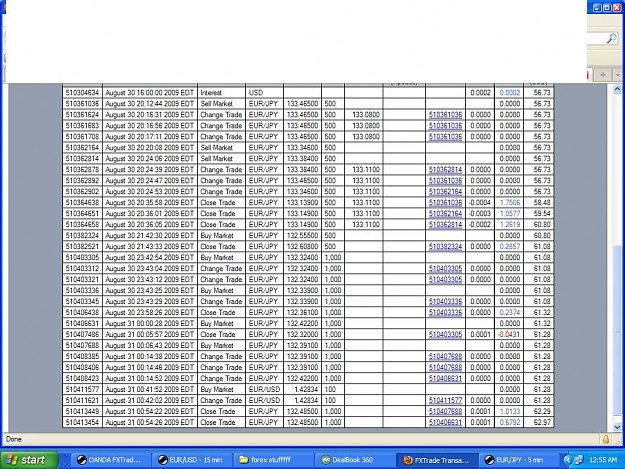Open link 510403305 in Close Trade row 510407486
The image size is (625, 469).
point(445,335)
